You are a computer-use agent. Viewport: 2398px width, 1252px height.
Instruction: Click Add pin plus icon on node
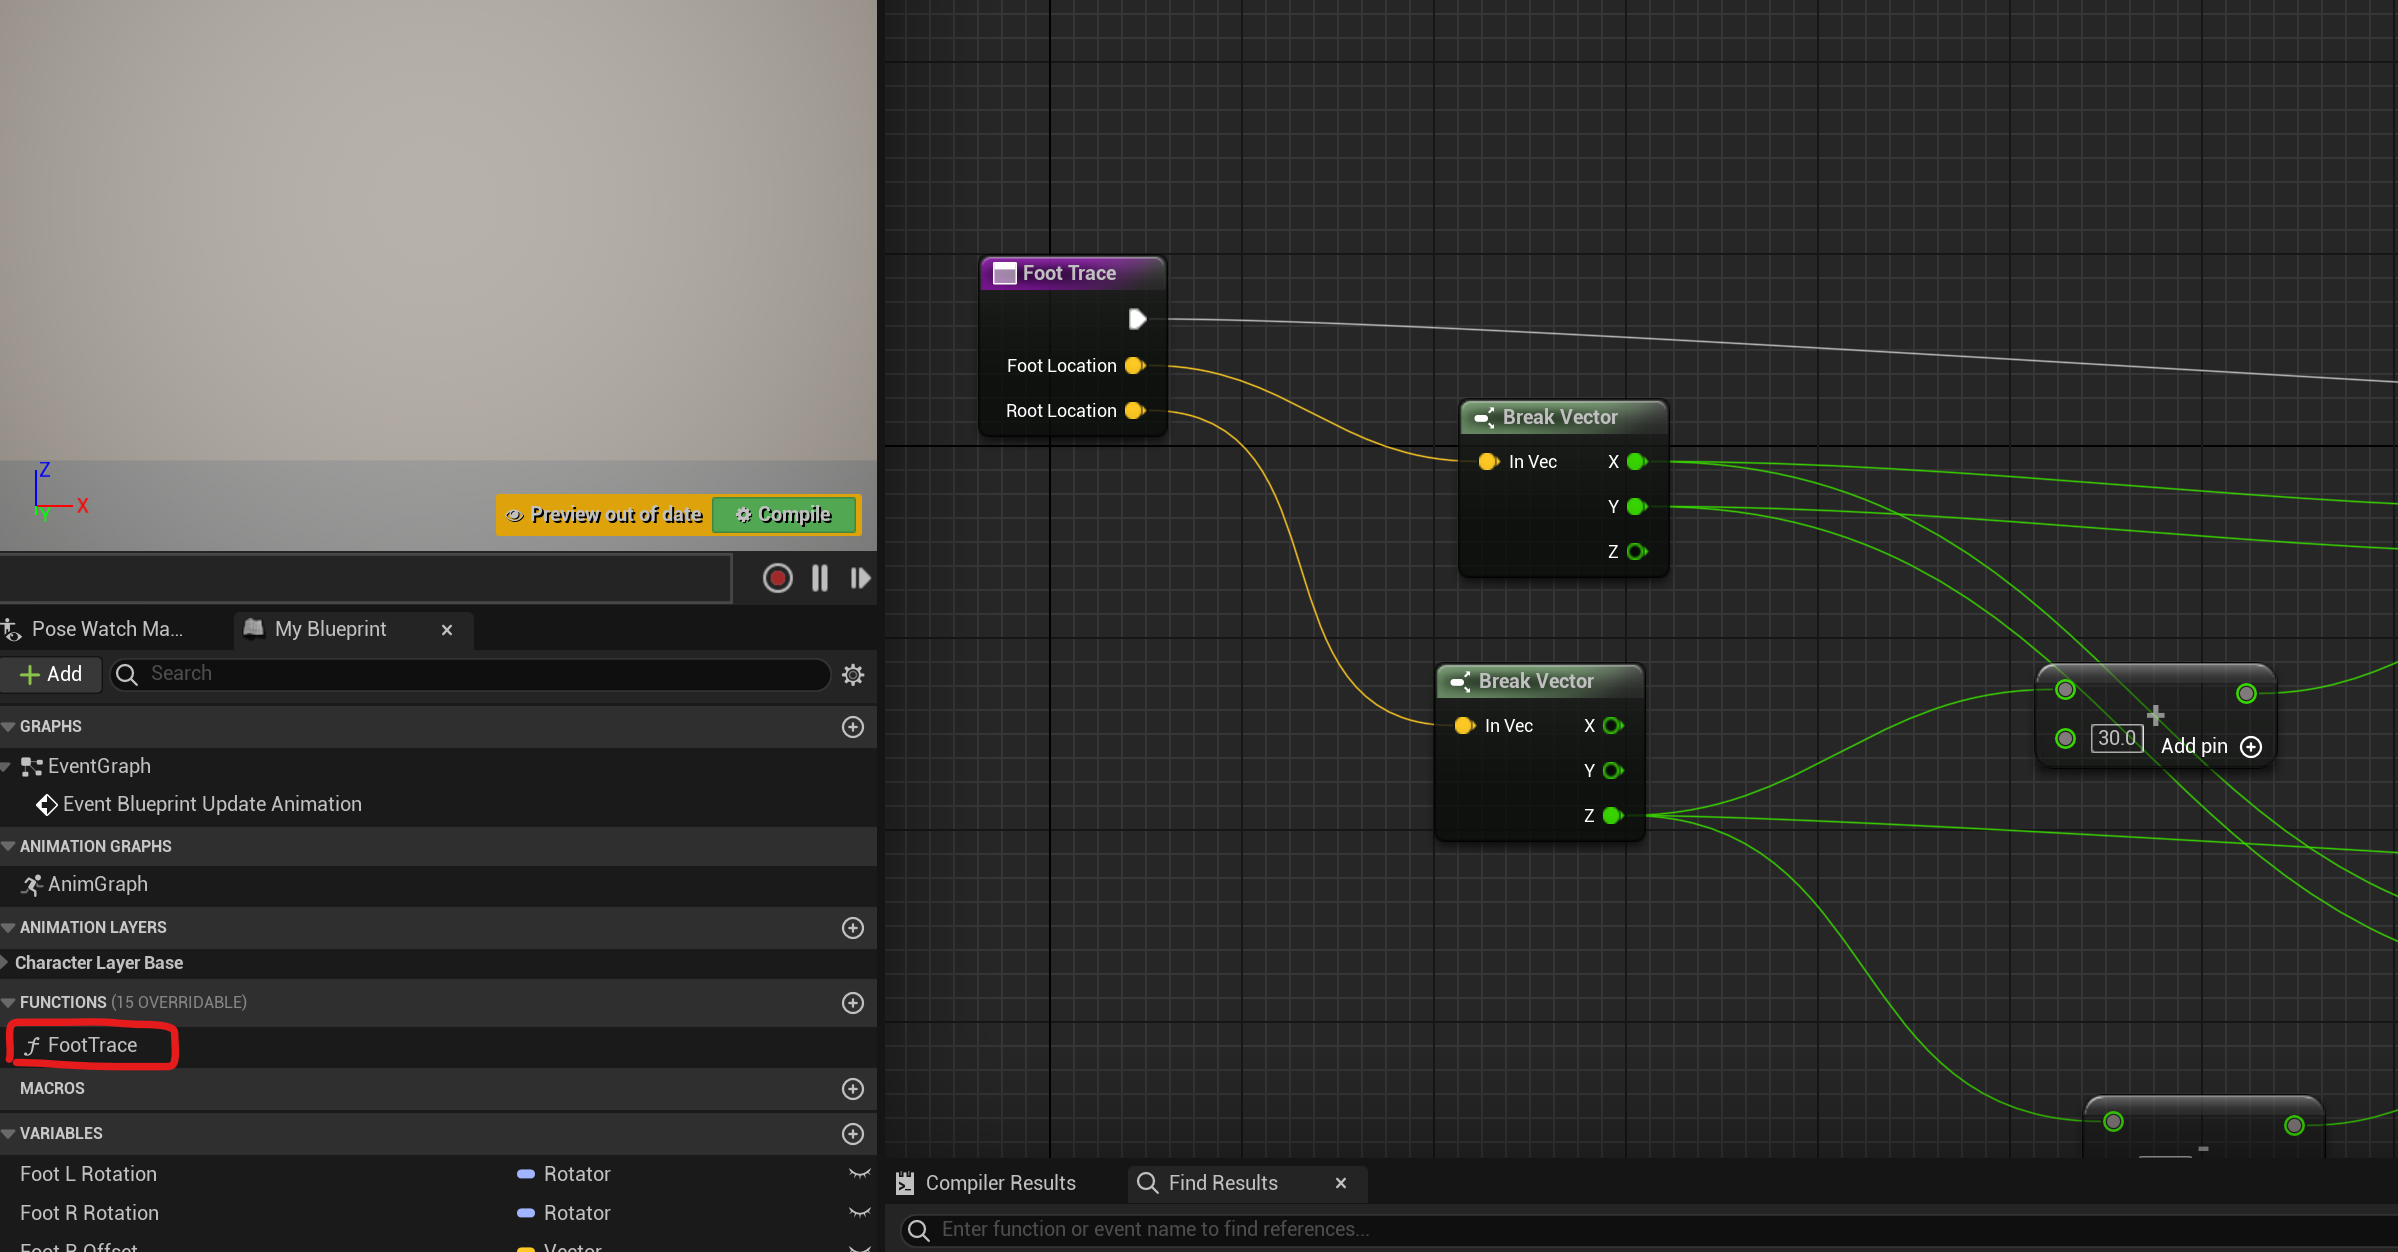point(2251,747)
